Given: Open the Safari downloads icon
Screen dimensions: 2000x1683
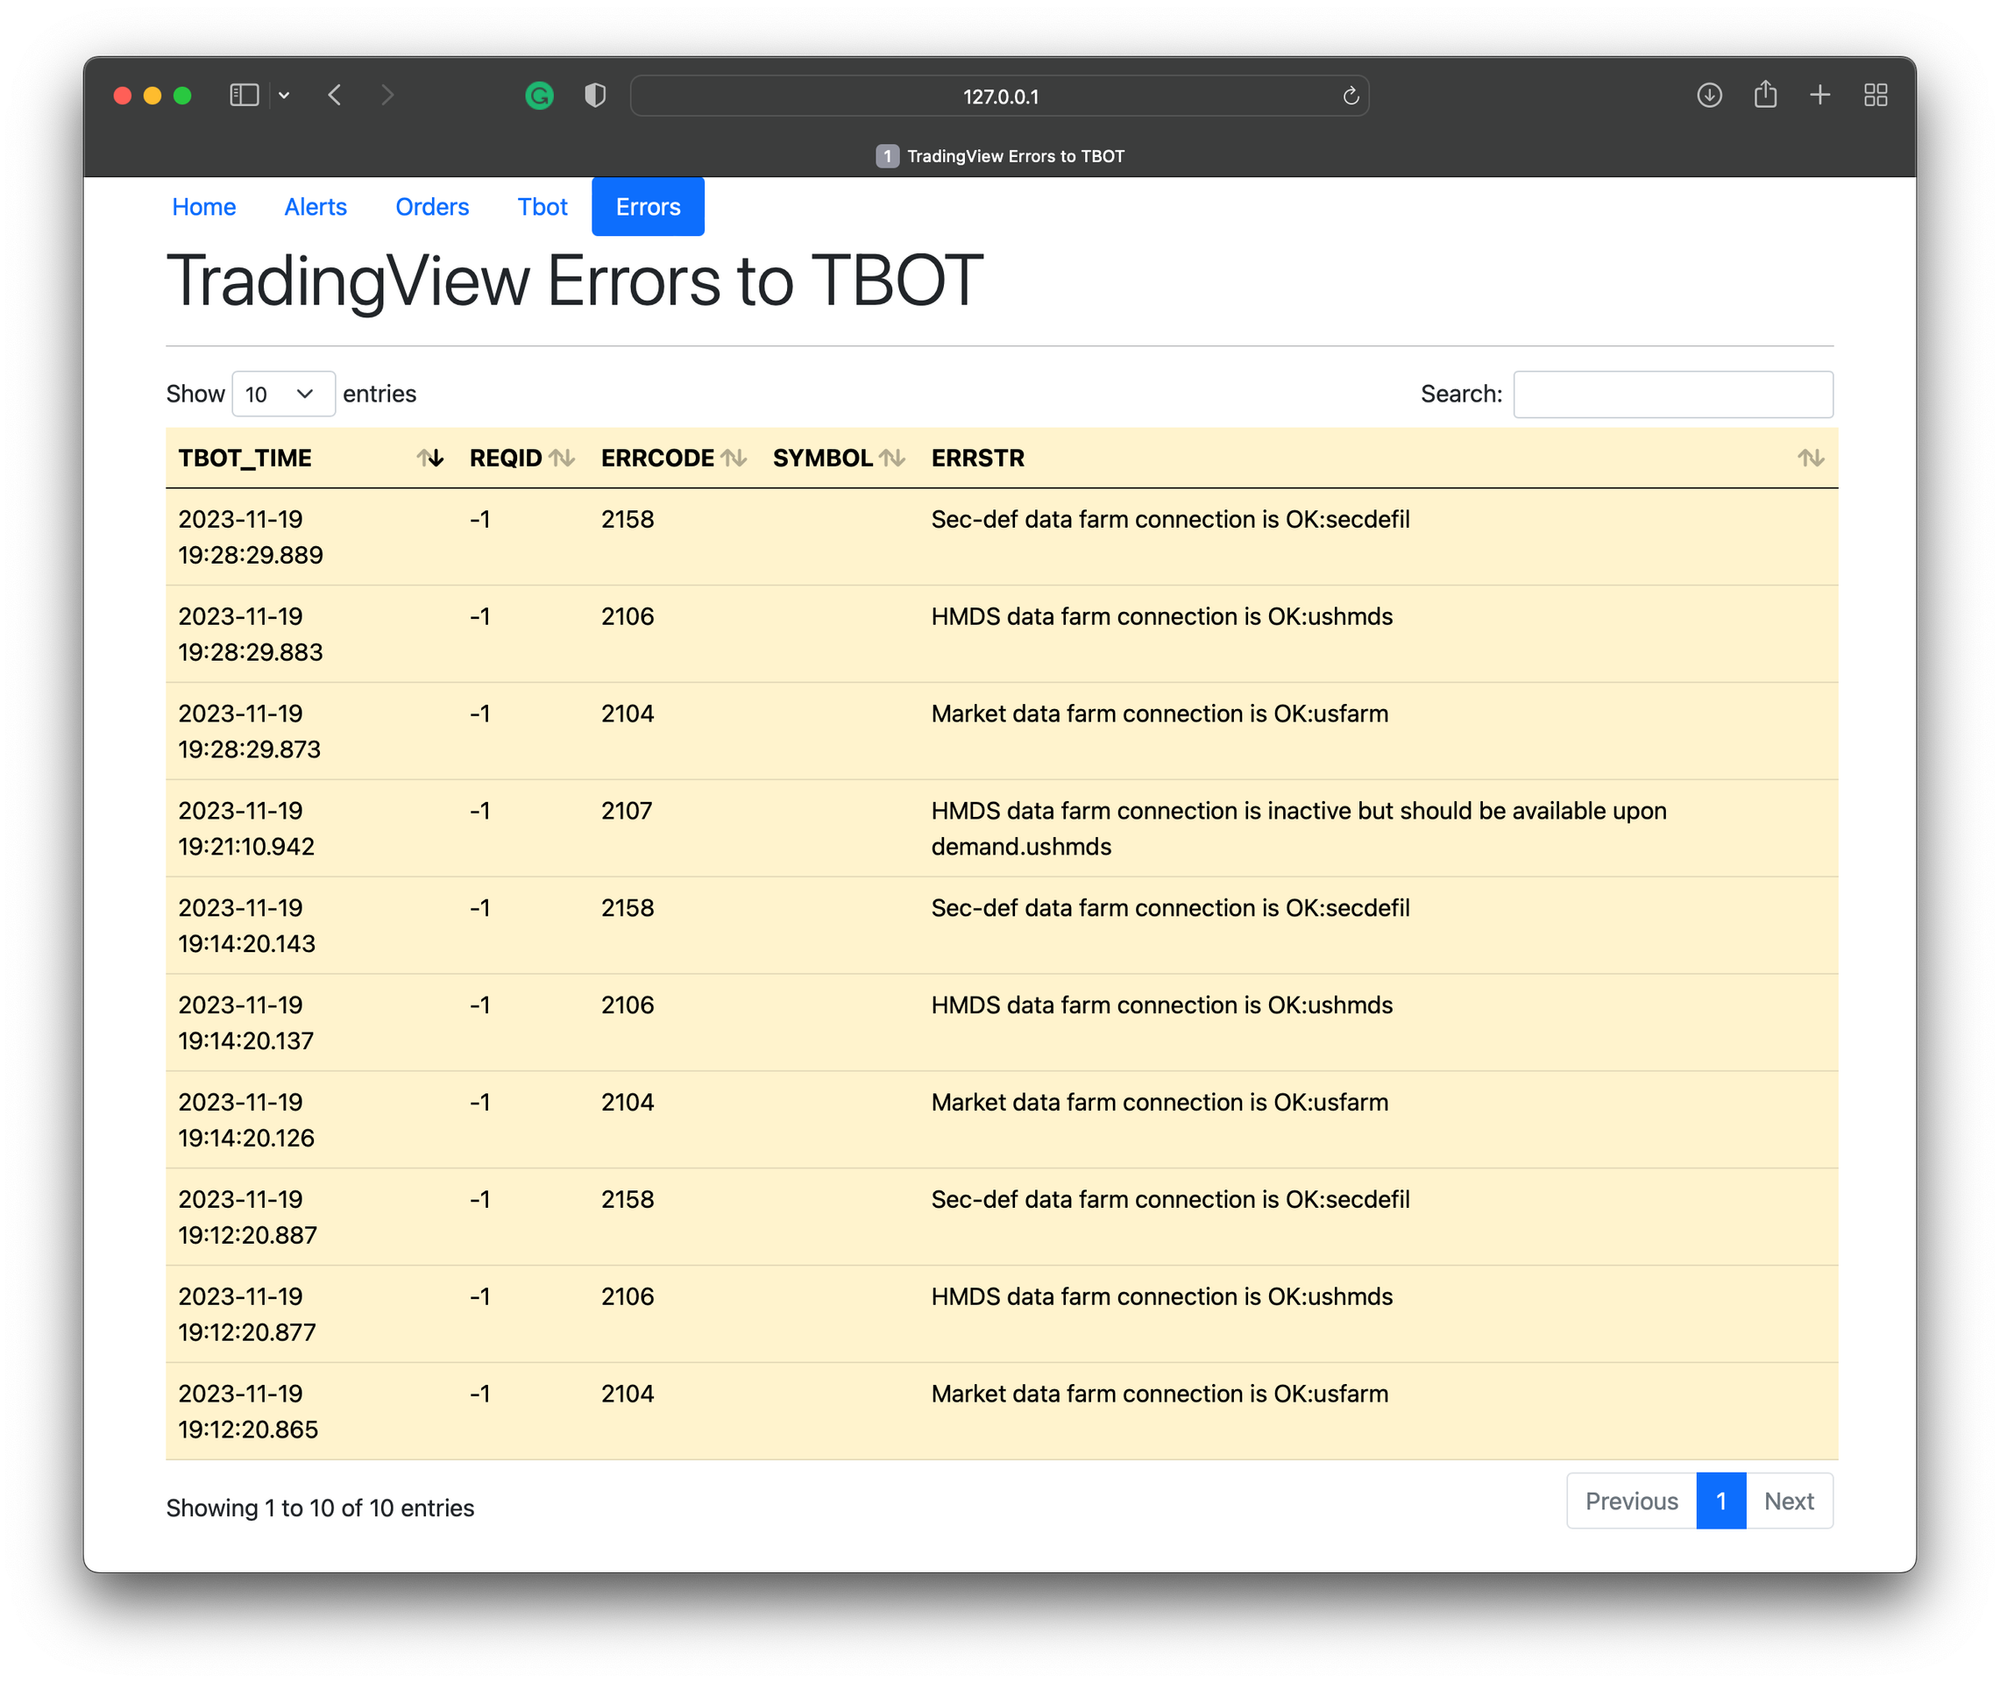Looking at the screenshot, I should 1709,95.
